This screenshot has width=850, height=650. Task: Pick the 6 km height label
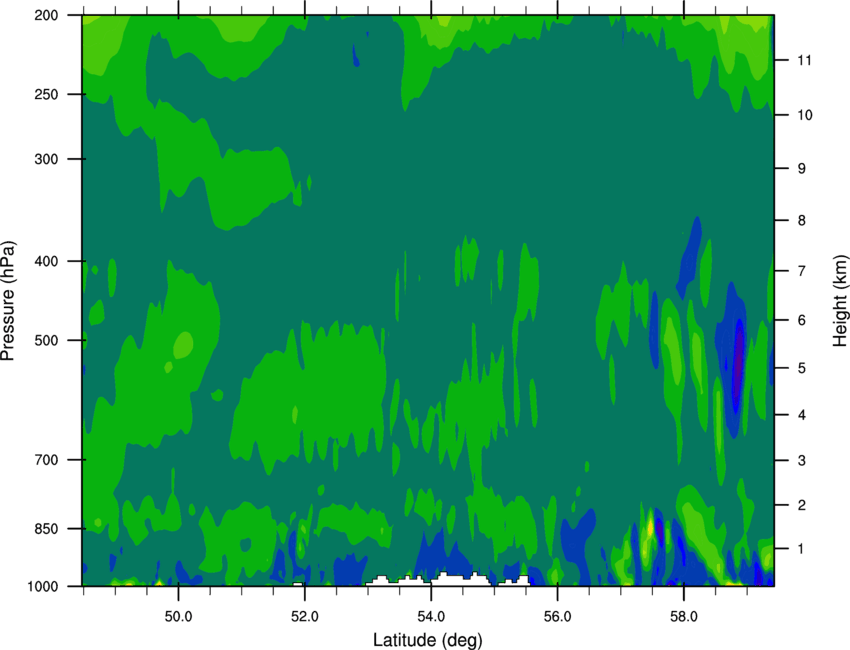tap(801, 320)
